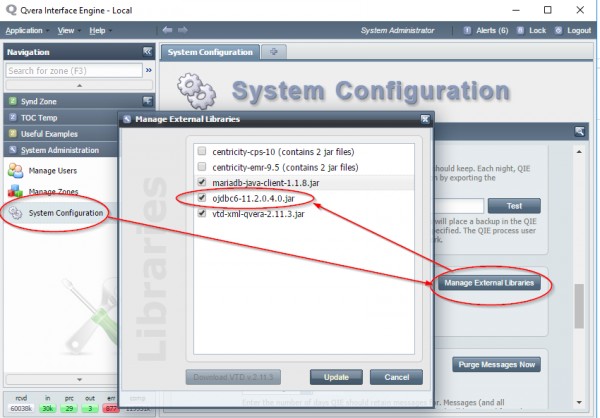Enable the centricity-cps-10 library checkbox

(203, 151)
